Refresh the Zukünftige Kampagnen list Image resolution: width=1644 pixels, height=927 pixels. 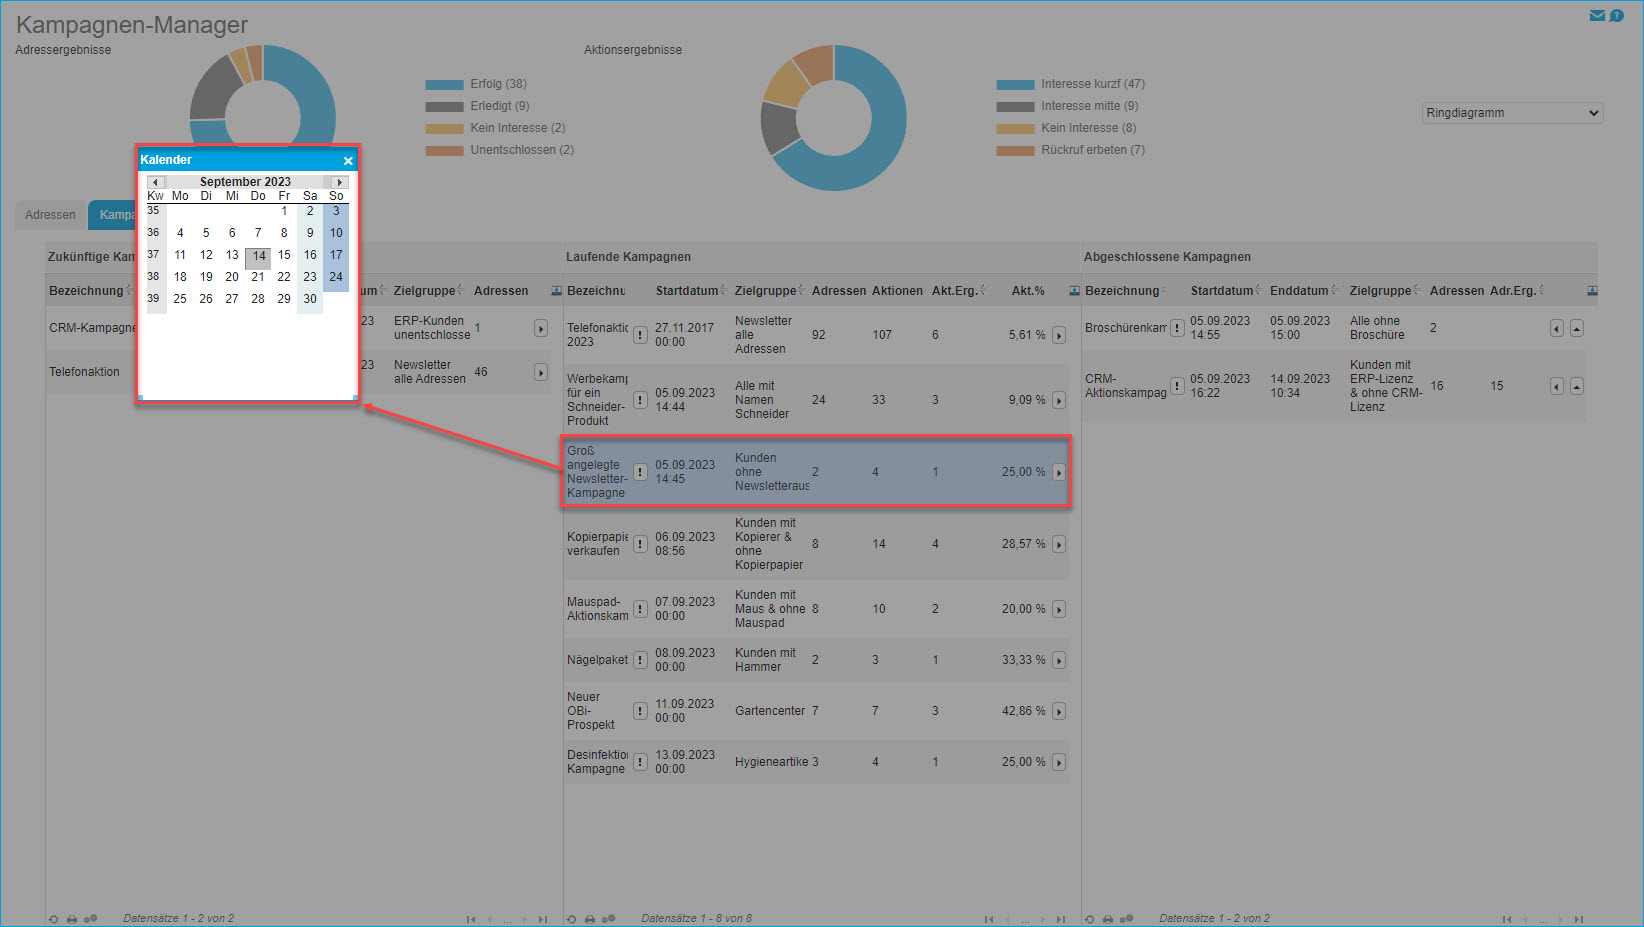click(53, 919)
